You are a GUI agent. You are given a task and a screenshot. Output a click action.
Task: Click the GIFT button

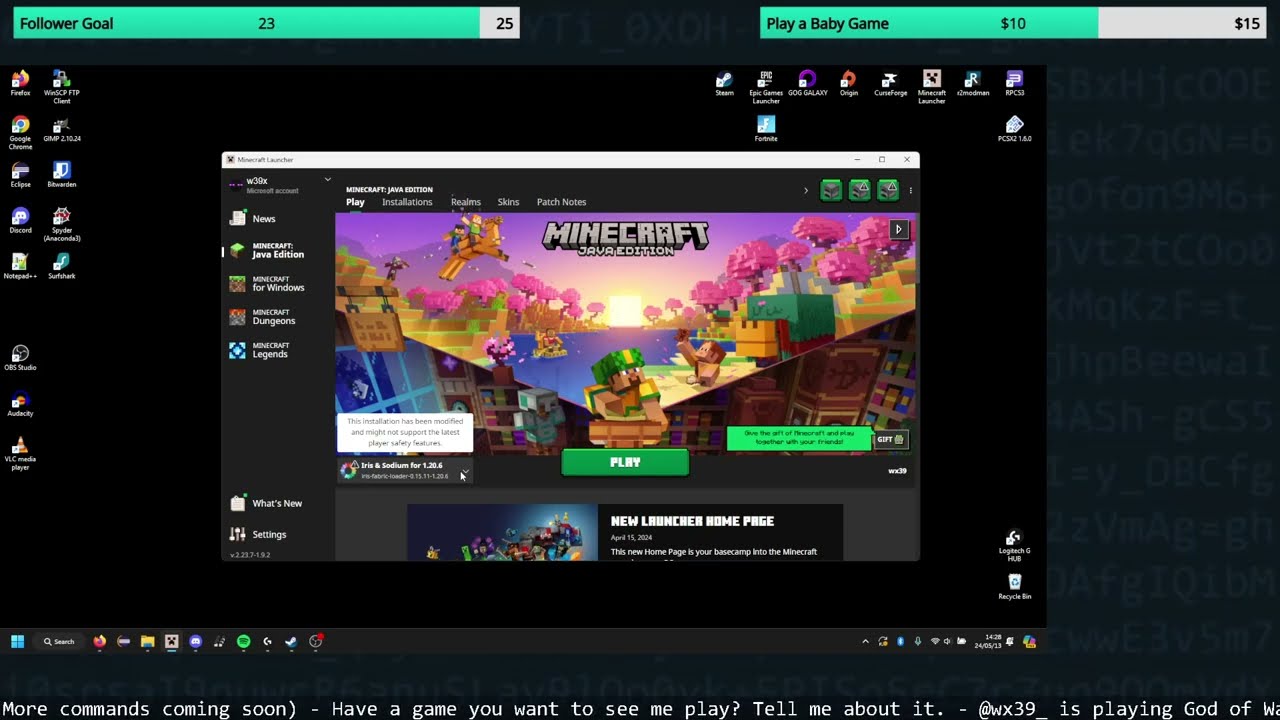point(890,439)
